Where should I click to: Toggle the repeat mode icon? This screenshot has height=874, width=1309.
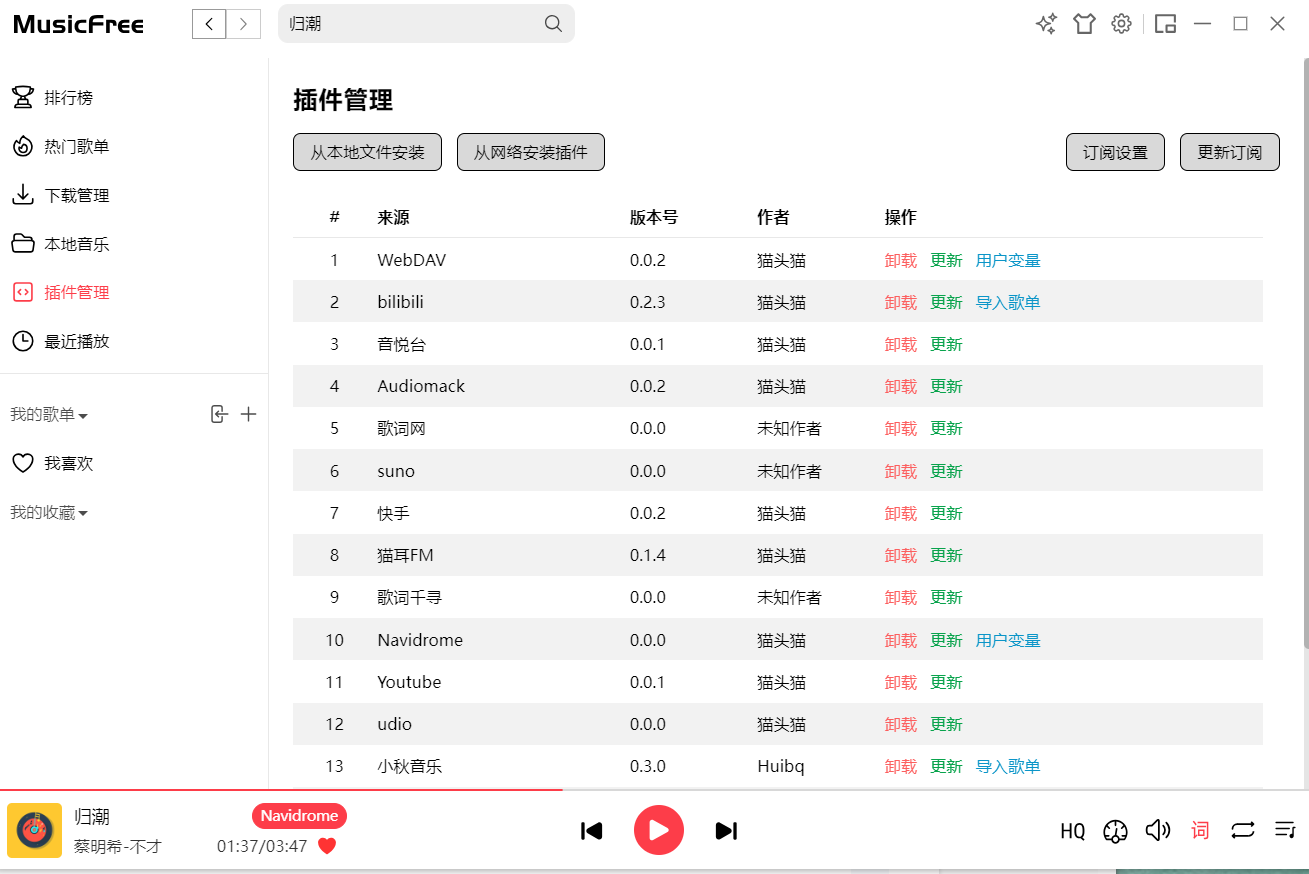tap(1242, 830)
